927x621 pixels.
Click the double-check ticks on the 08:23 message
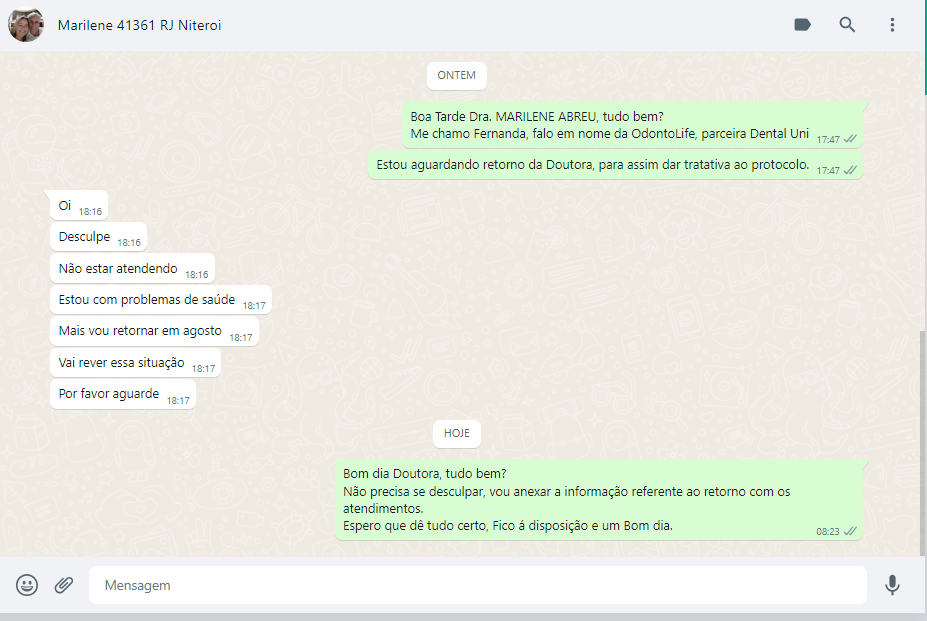(850, 531)
